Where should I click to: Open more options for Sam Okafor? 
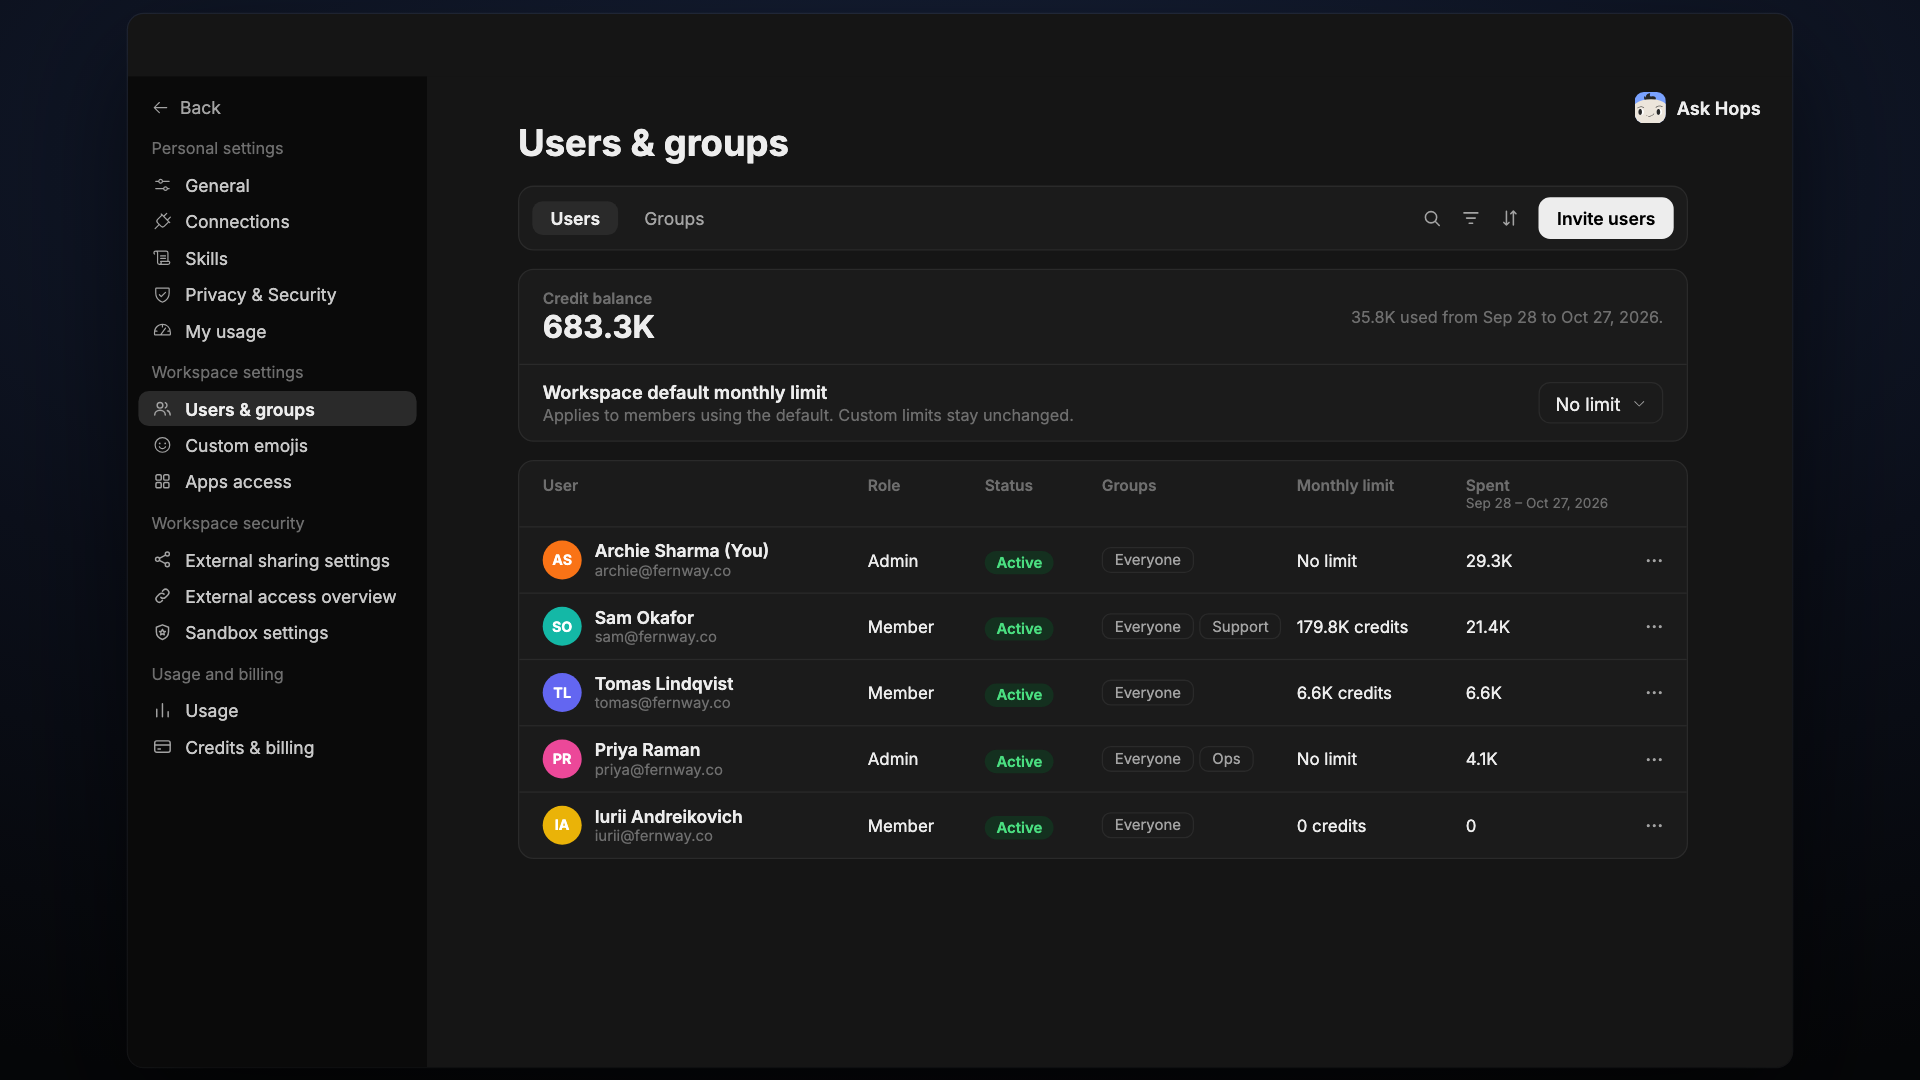tap(1654, 626)
